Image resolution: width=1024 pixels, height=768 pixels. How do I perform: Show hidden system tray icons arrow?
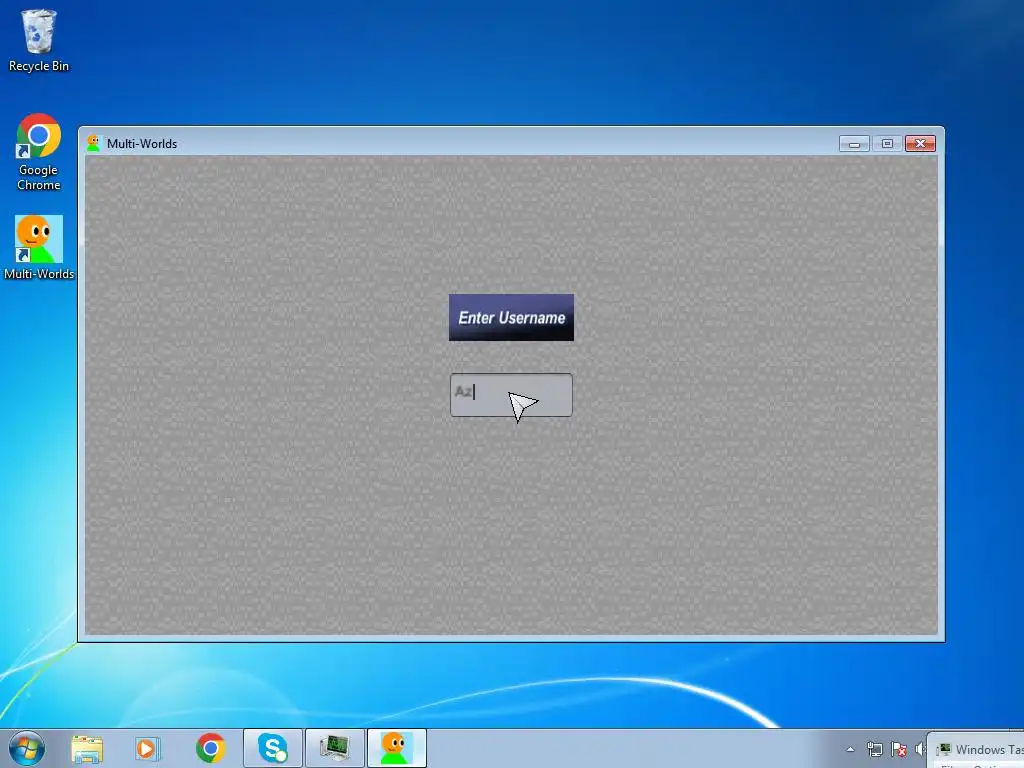point(850,749)
